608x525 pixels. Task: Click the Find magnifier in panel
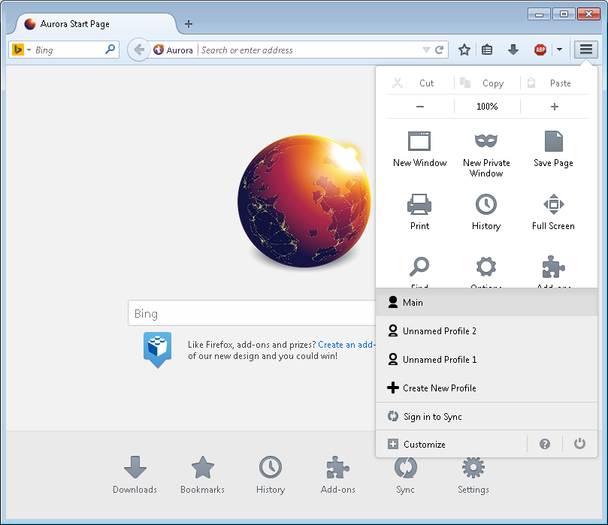tap(419, 268)
